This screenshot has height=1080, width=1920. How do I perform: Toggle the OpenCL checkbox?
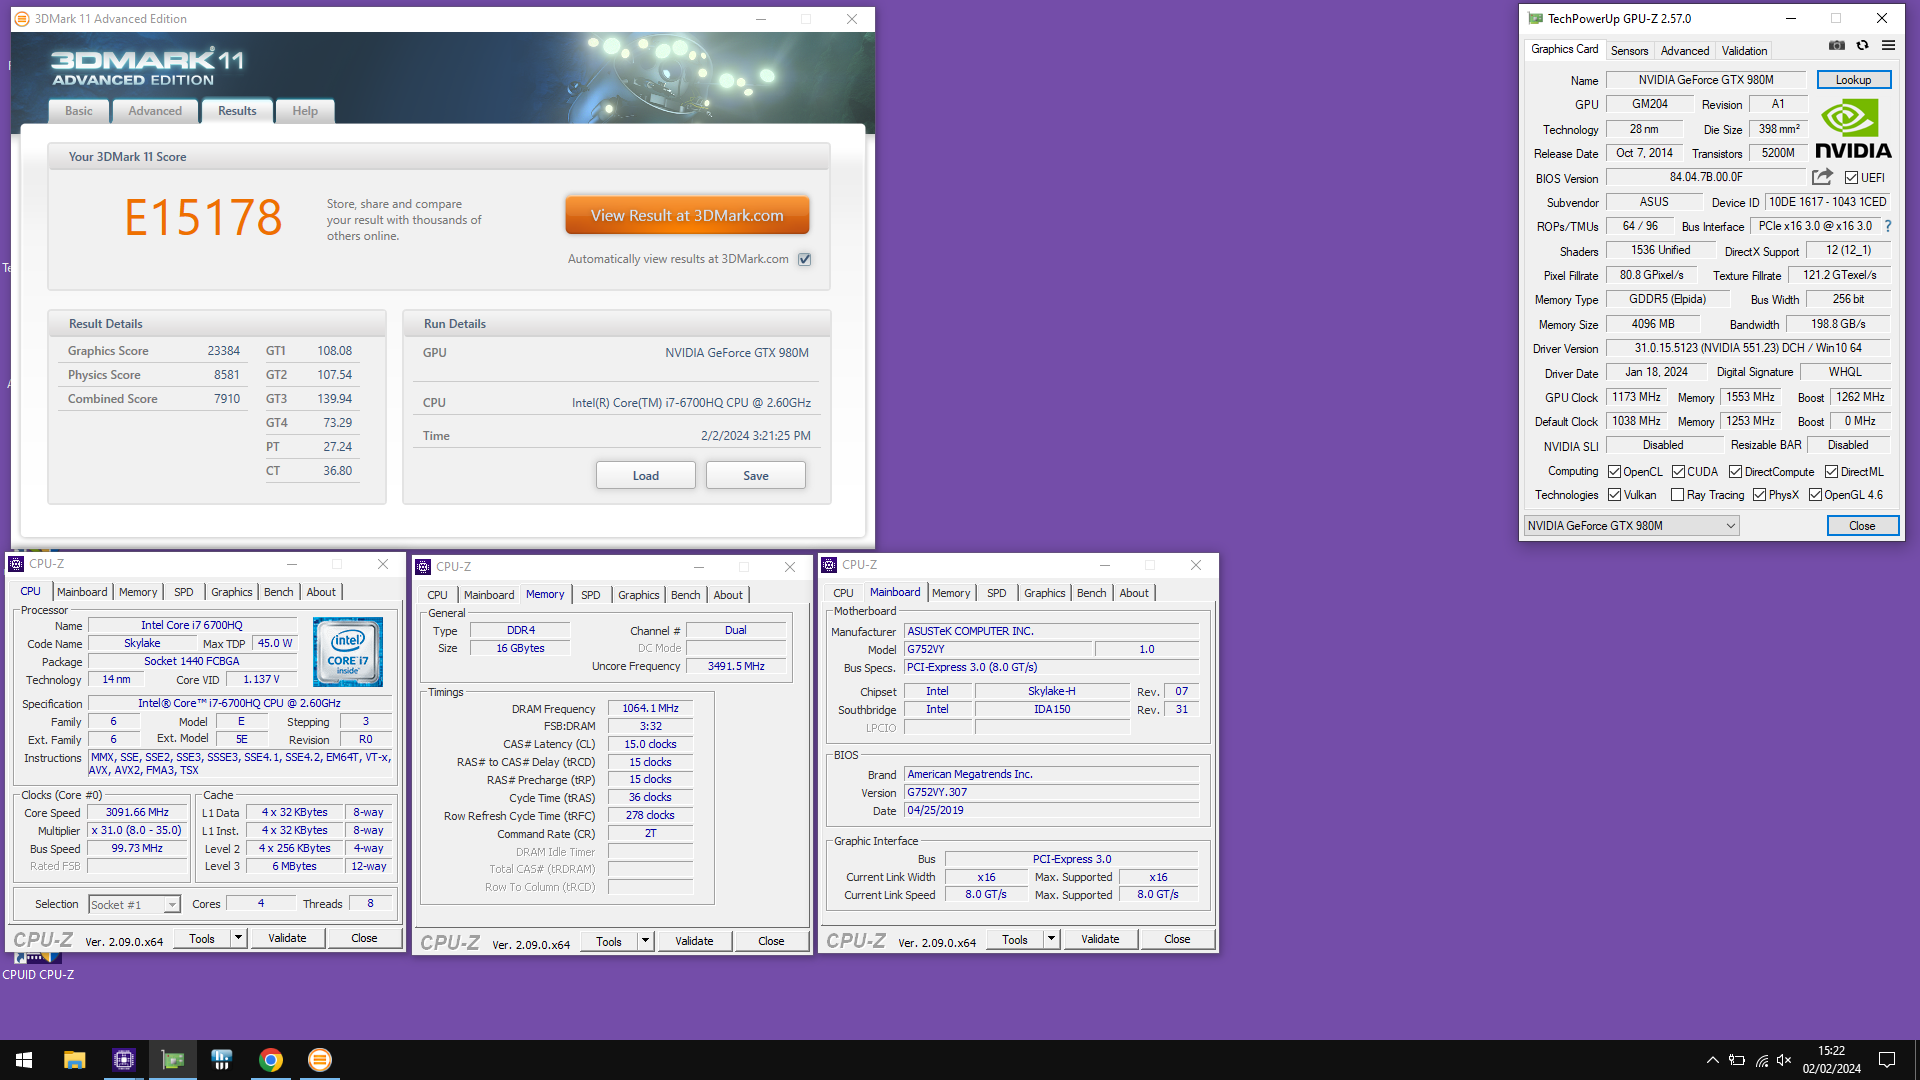click(1614, 472)
